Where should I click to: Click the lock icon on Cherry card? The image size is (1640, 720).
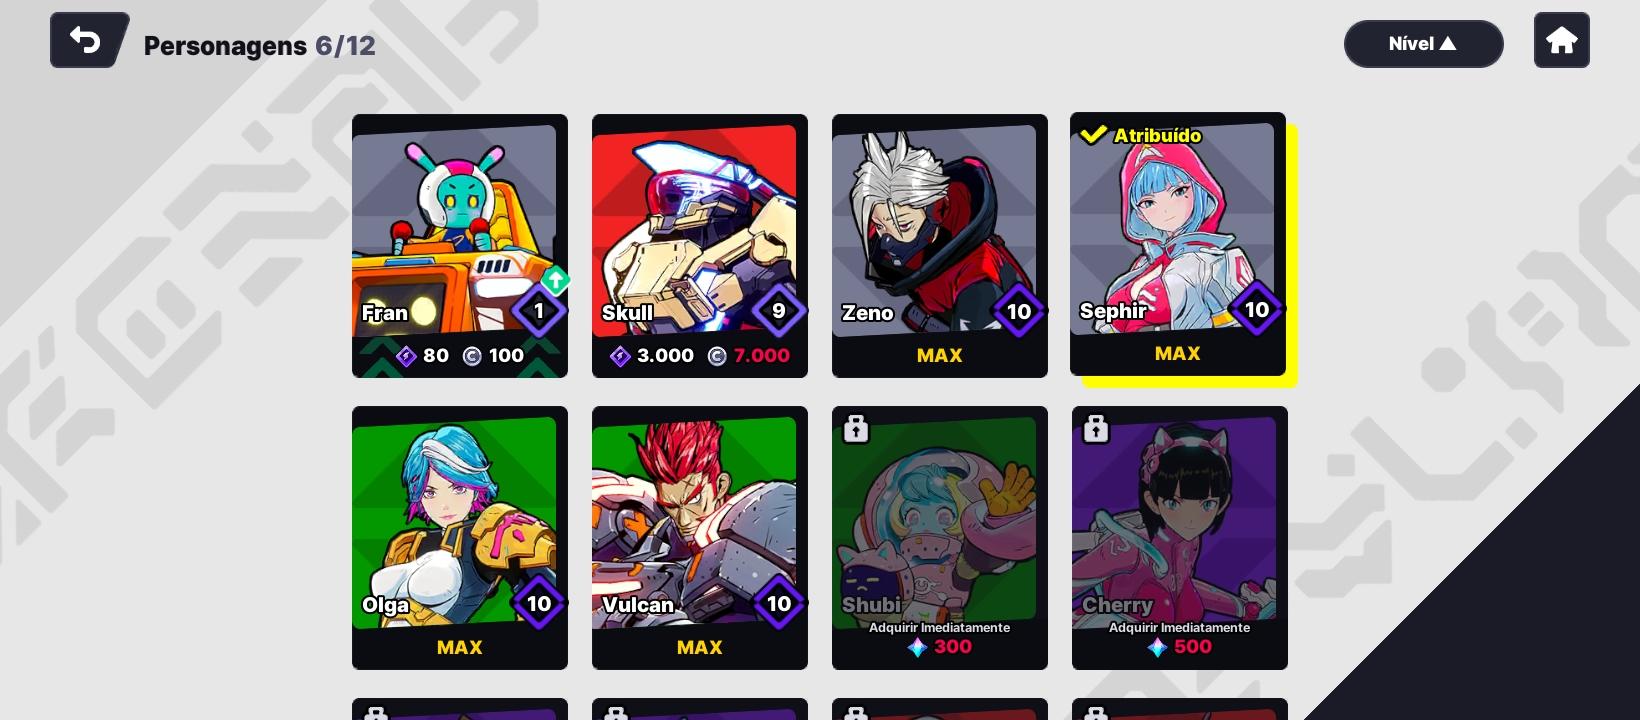point(1096,428)
